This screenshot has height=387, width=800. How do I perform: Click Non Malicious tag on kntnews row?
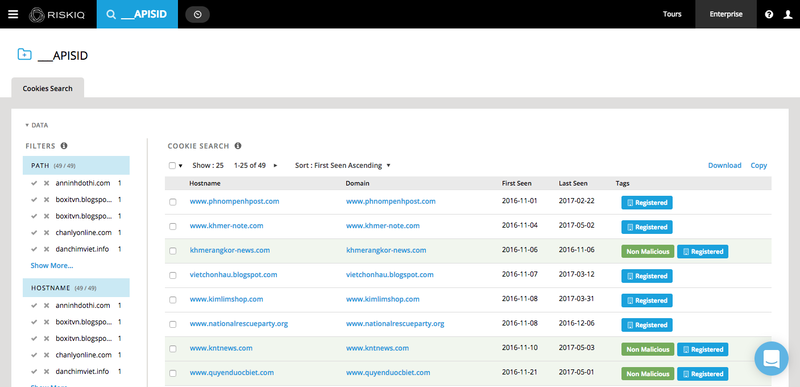[x=647, y=349]
